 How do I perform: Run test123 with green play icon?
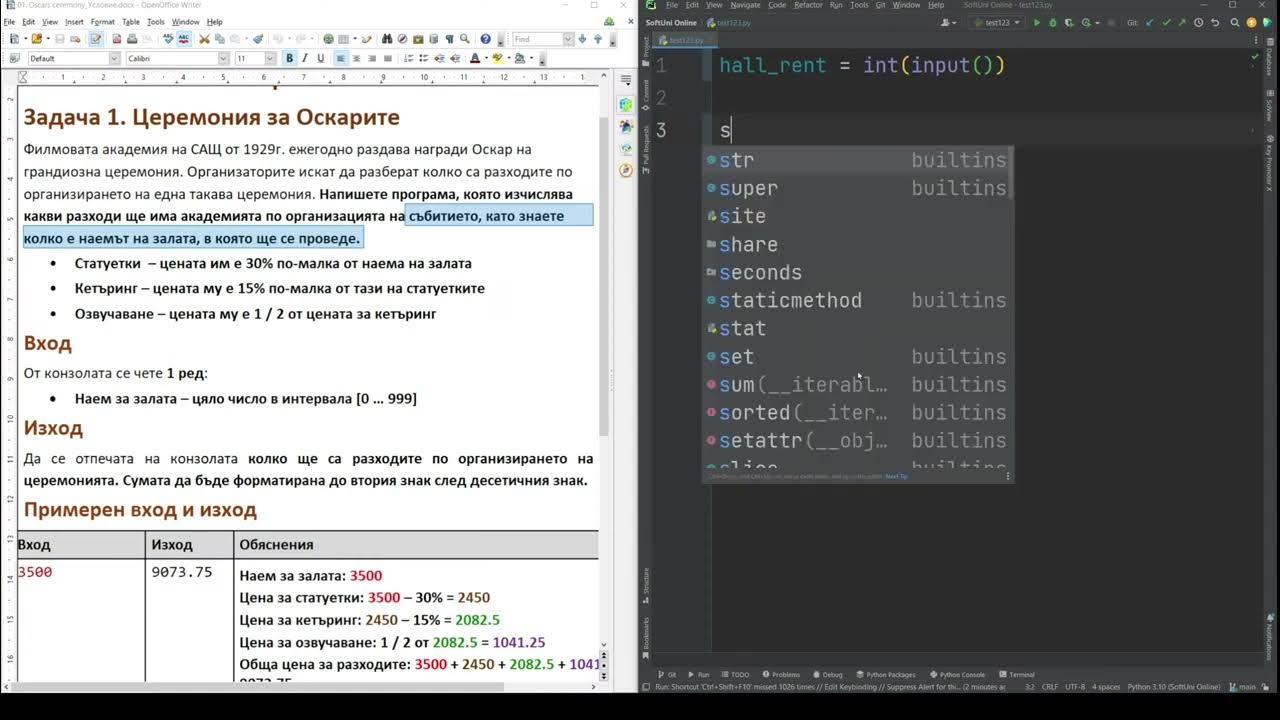1037,22
